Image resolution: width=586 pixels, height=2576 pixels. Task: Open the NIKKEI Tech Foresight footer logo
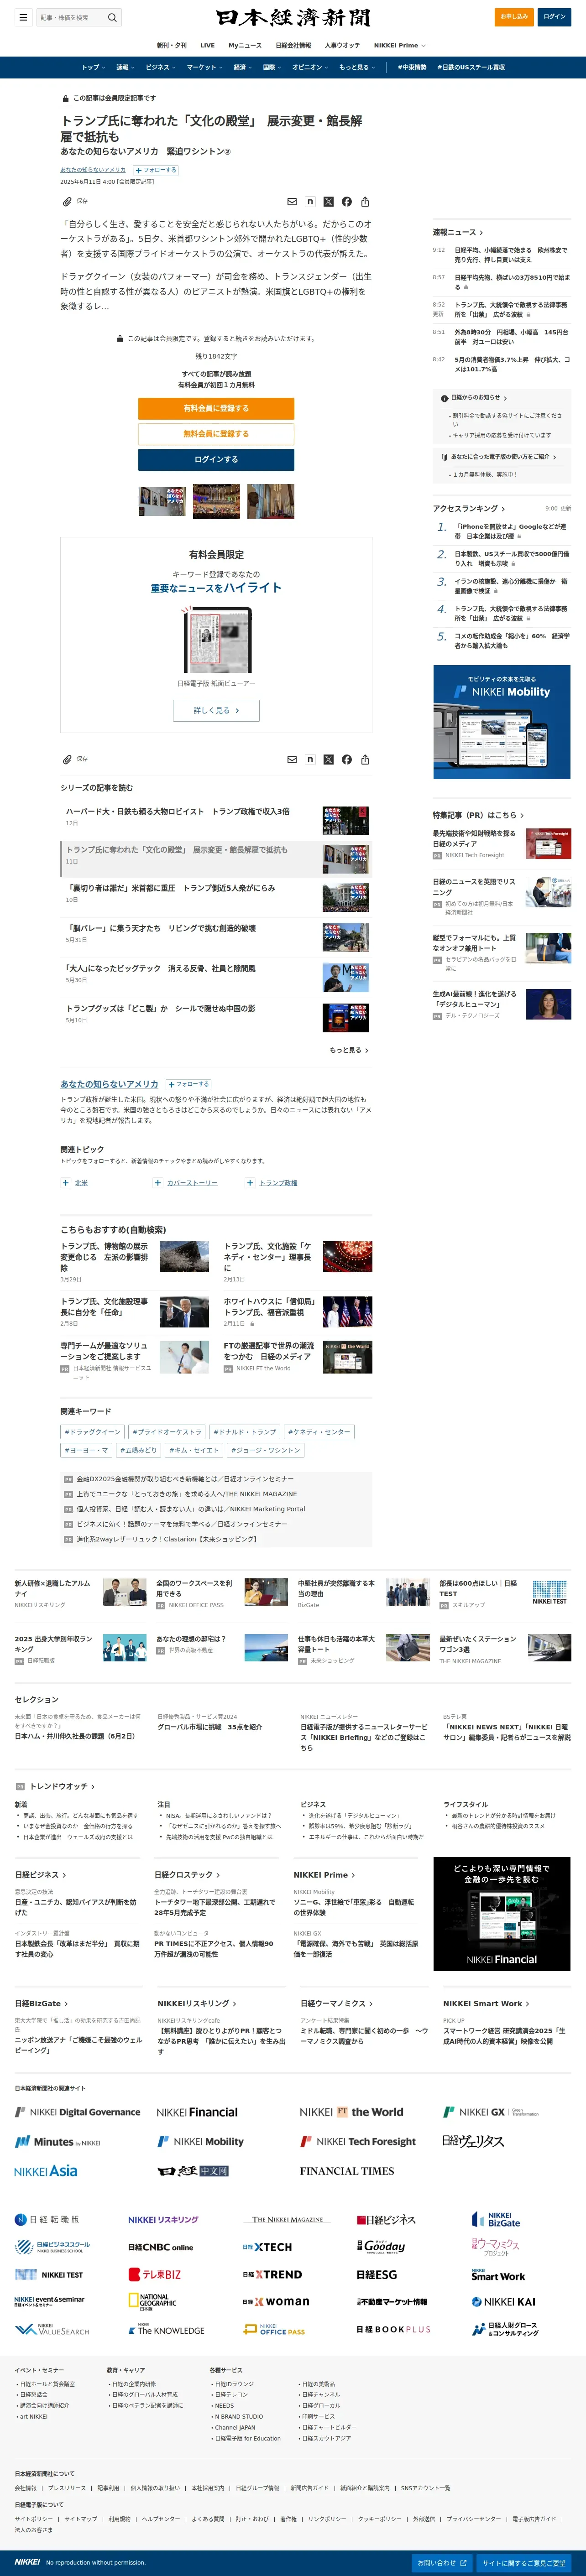[358, 2142]
